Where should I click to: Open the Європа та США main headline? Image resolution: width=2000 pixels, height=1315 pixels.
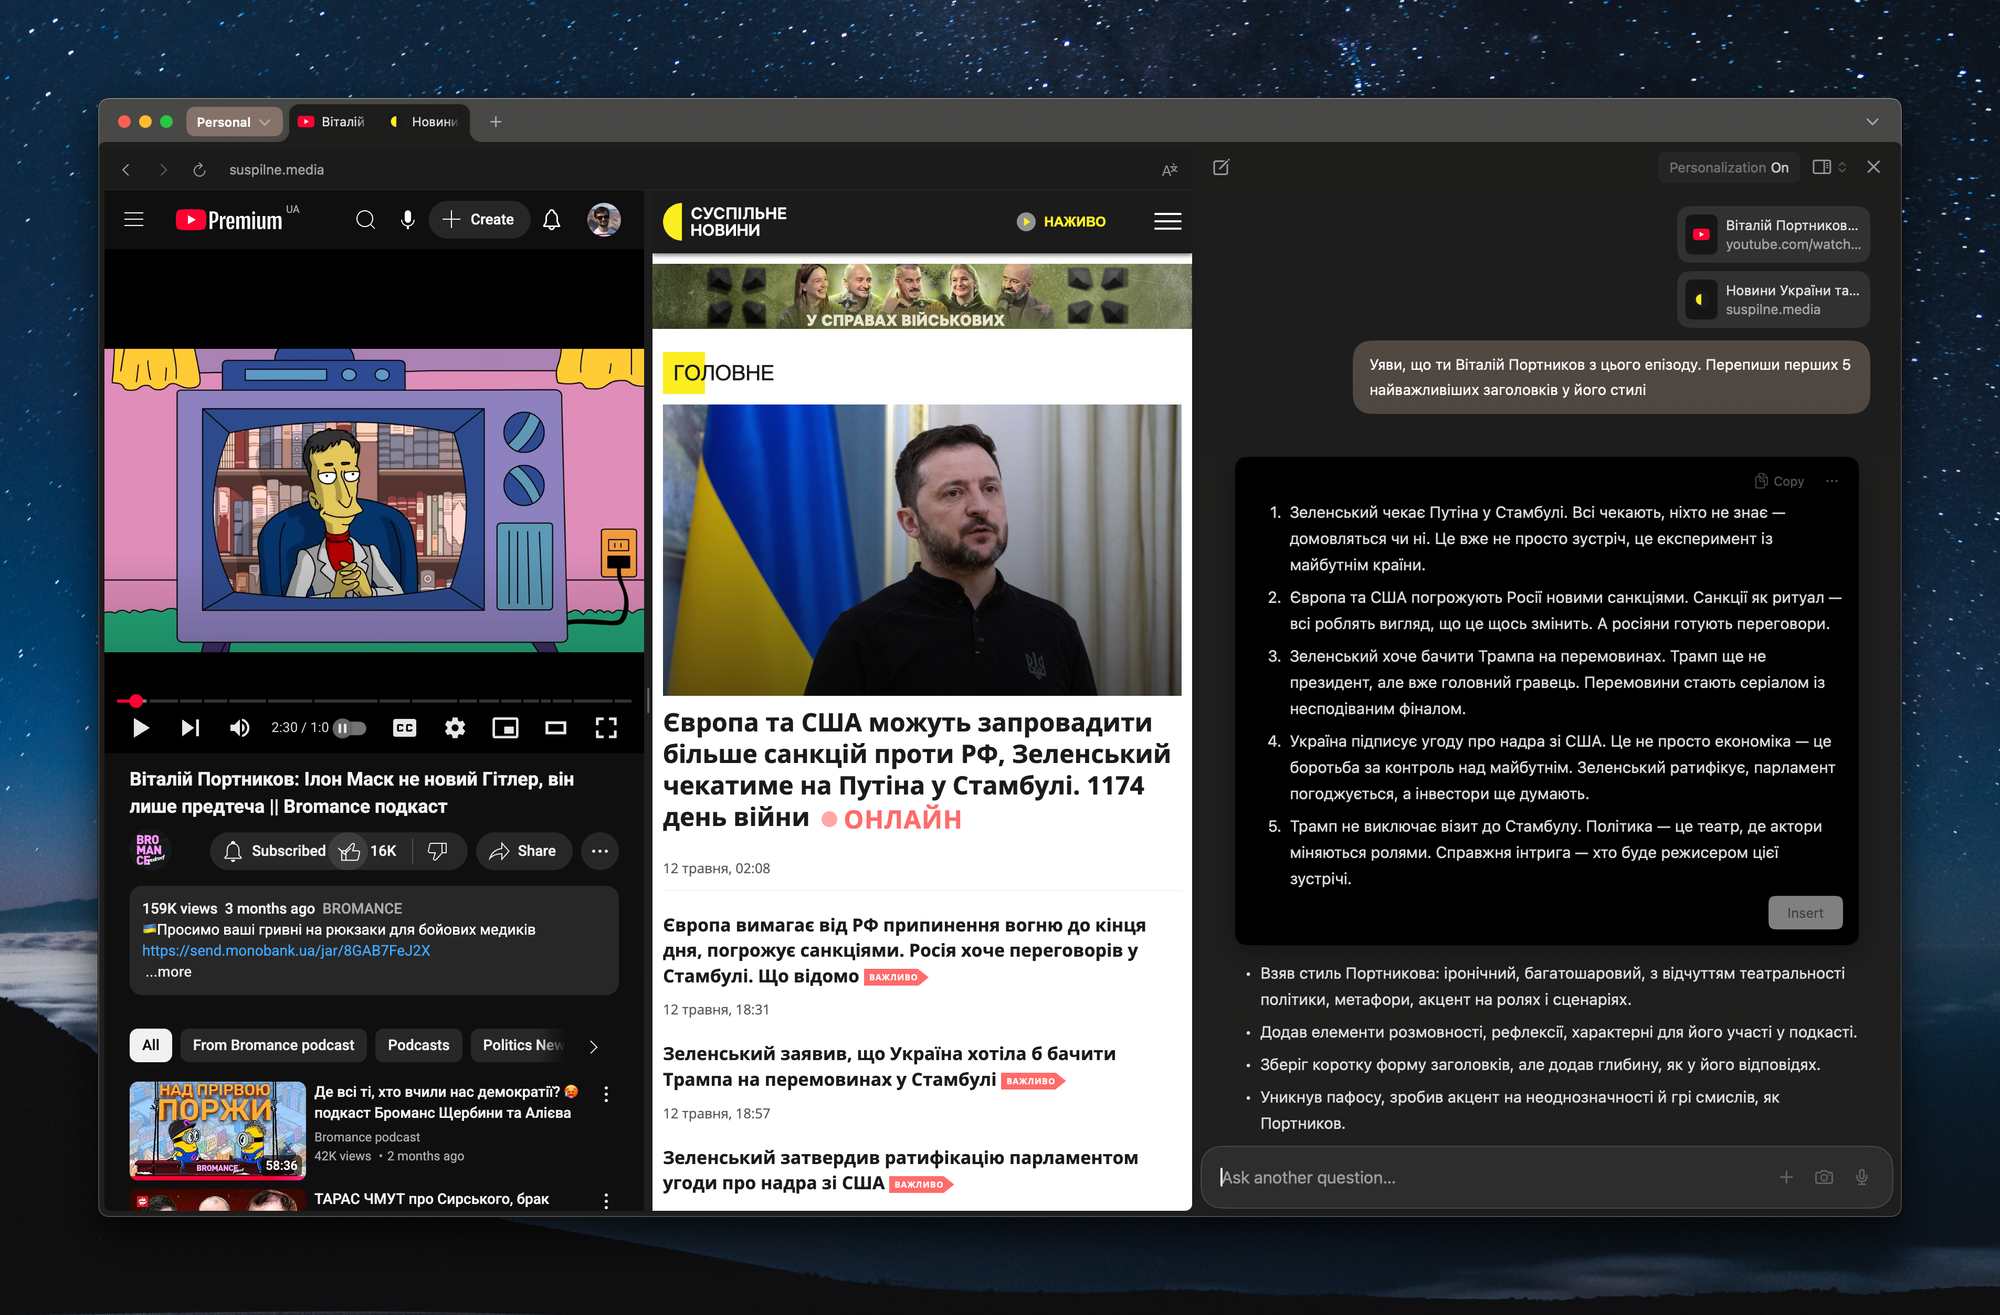[917, 770]
